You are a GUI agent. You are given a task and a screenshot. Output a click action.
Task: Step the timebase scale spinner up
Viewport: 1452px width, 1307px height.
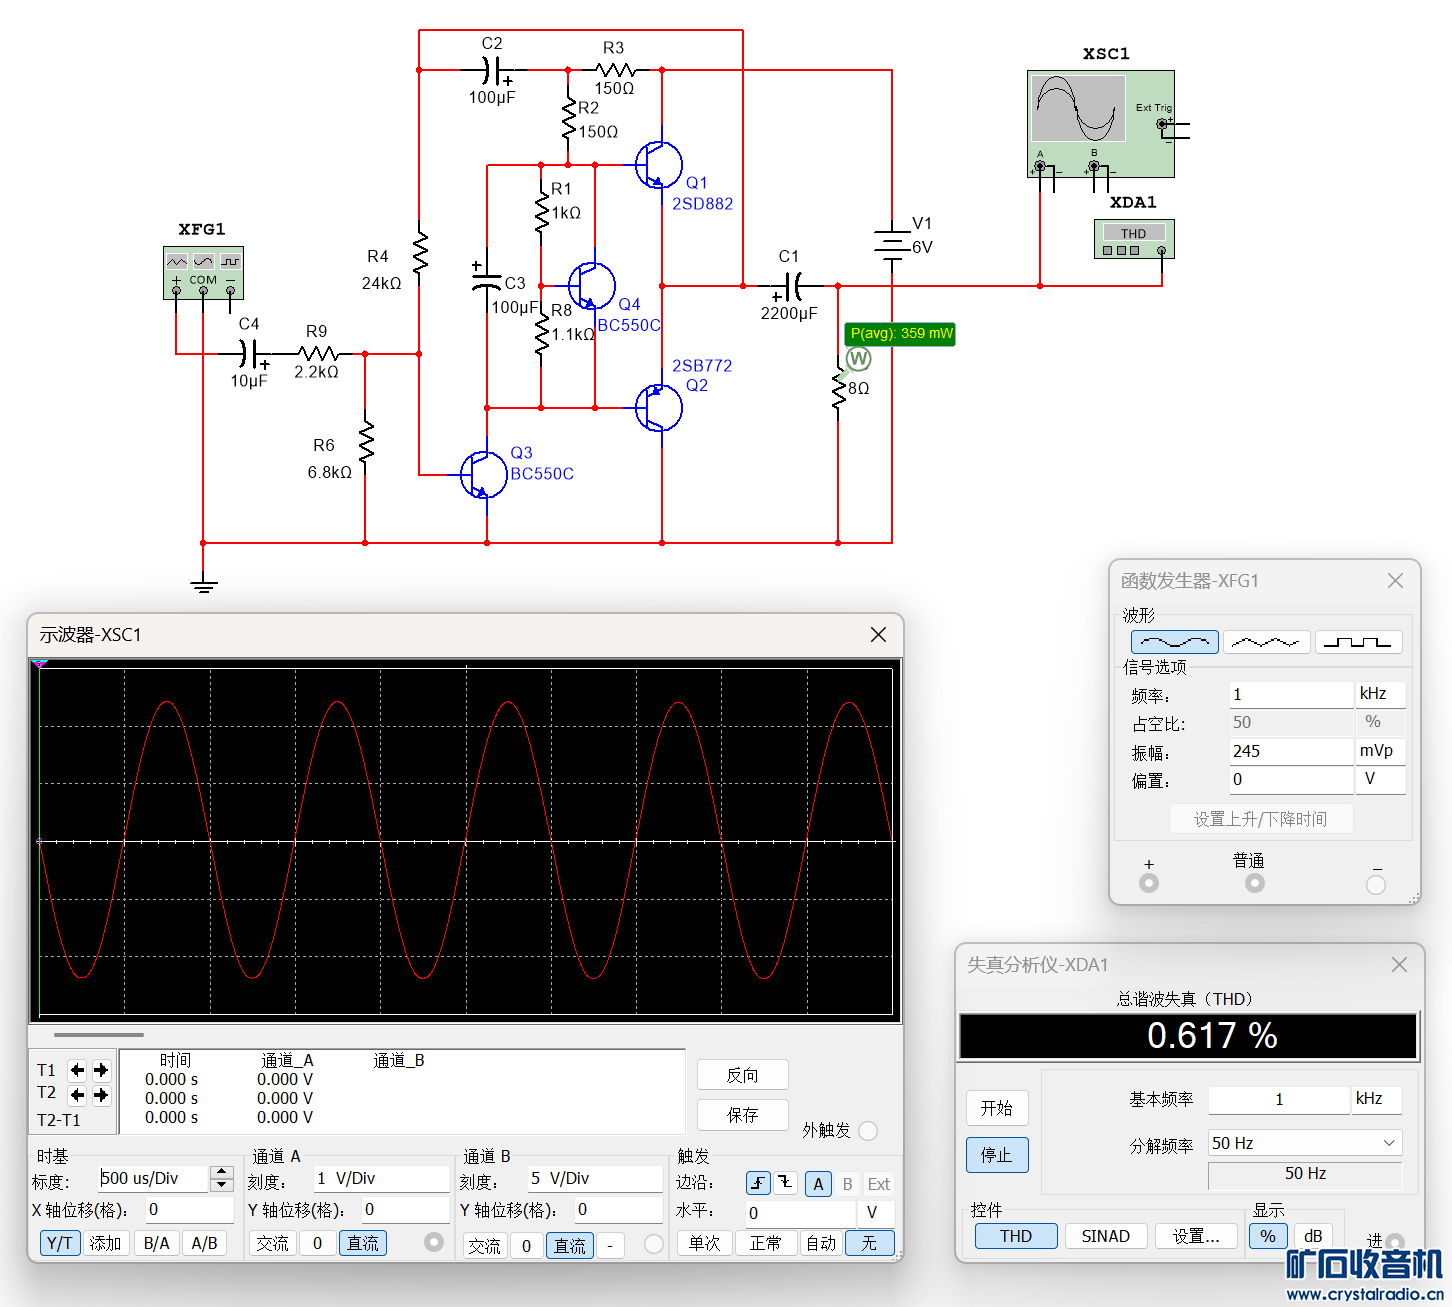tap(223, 1172)
